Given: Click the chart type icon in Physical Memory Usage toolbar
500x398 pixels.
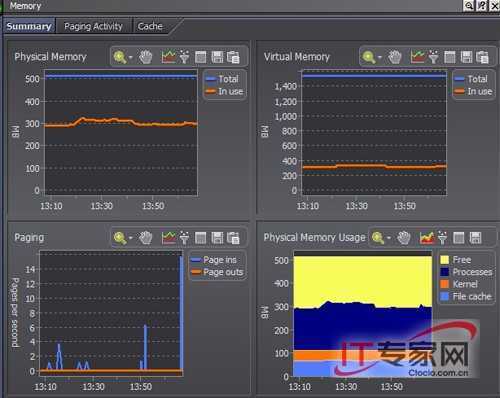Looking at the screenshot, I should tap(427, 238).
